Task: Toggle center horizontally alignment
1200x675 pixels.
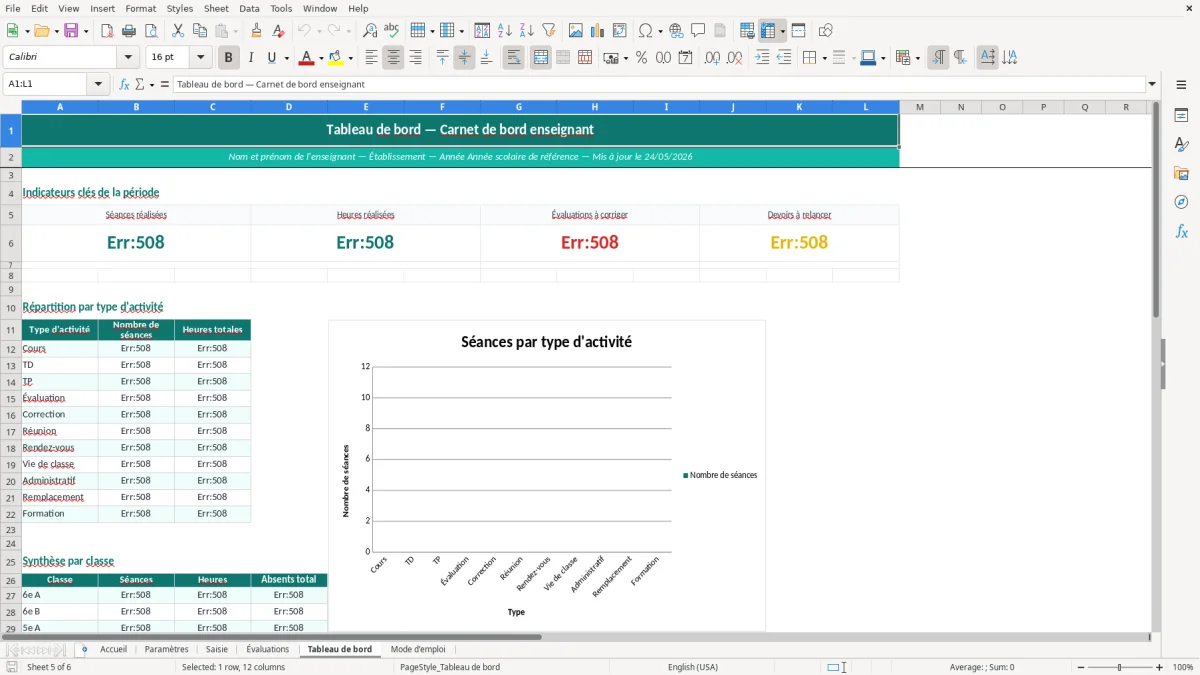Action: (x=393, y=58)
